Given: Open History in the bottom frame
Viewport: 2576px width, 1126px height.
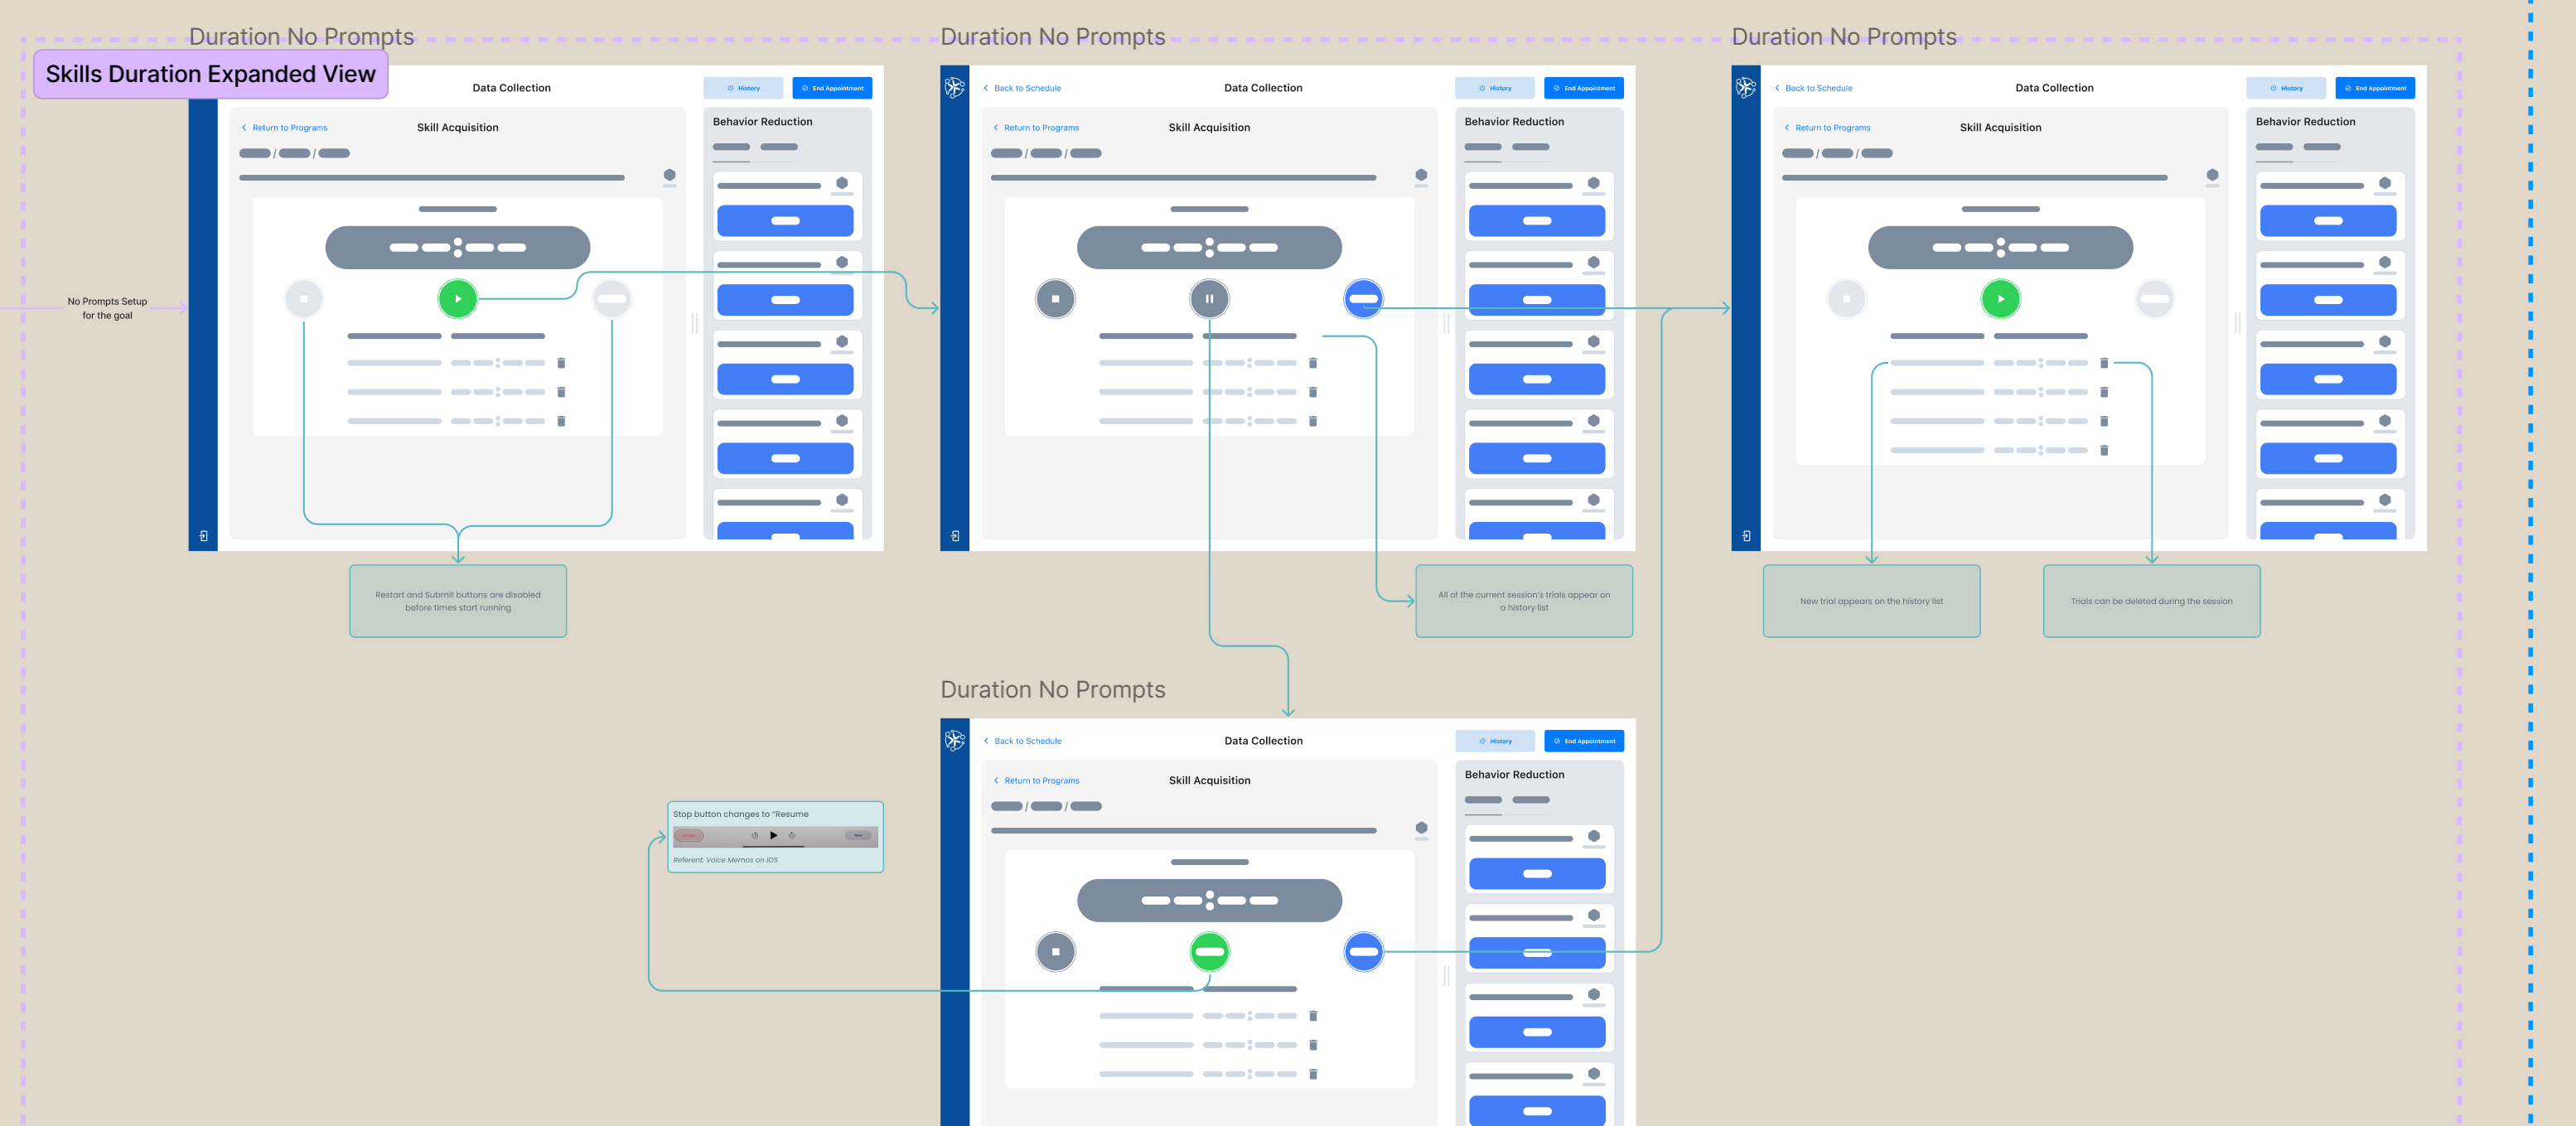Looking at the screenshot, I should tap(1495, 741).
